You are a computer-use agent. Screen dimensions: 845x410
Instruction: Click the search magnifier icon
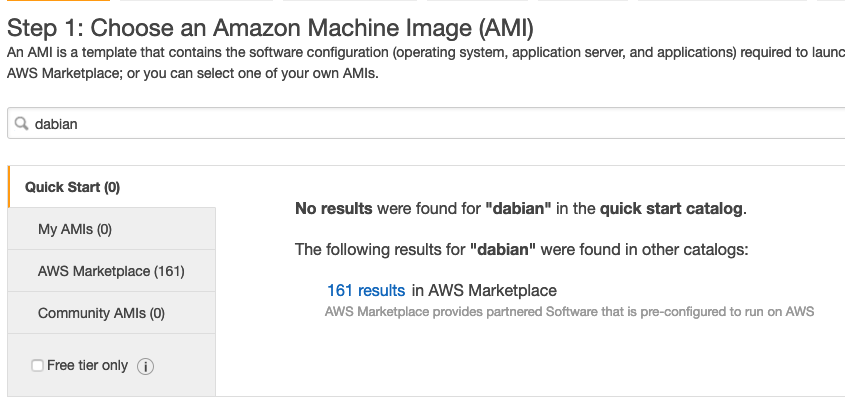coord(21,124)
